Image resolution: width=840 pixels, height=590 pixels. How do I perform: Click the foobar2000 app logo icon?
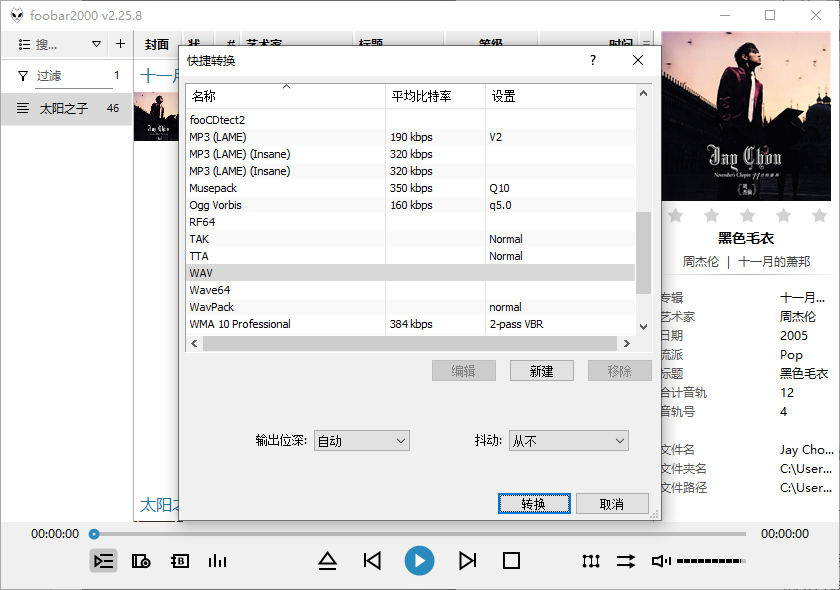pyautogui.click(x=17, y=15)
